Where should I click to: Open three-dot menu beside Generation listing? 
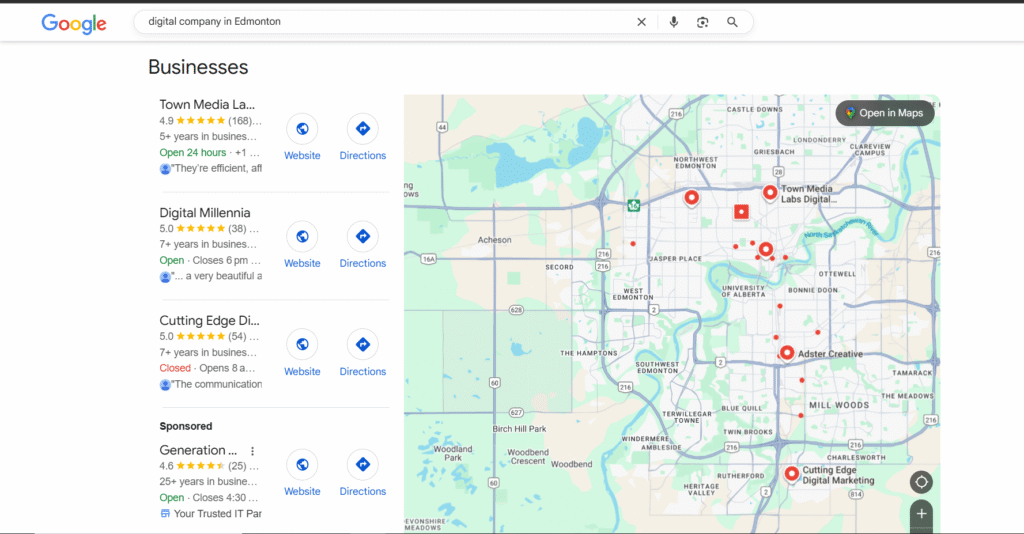click(x=252, y=451)
